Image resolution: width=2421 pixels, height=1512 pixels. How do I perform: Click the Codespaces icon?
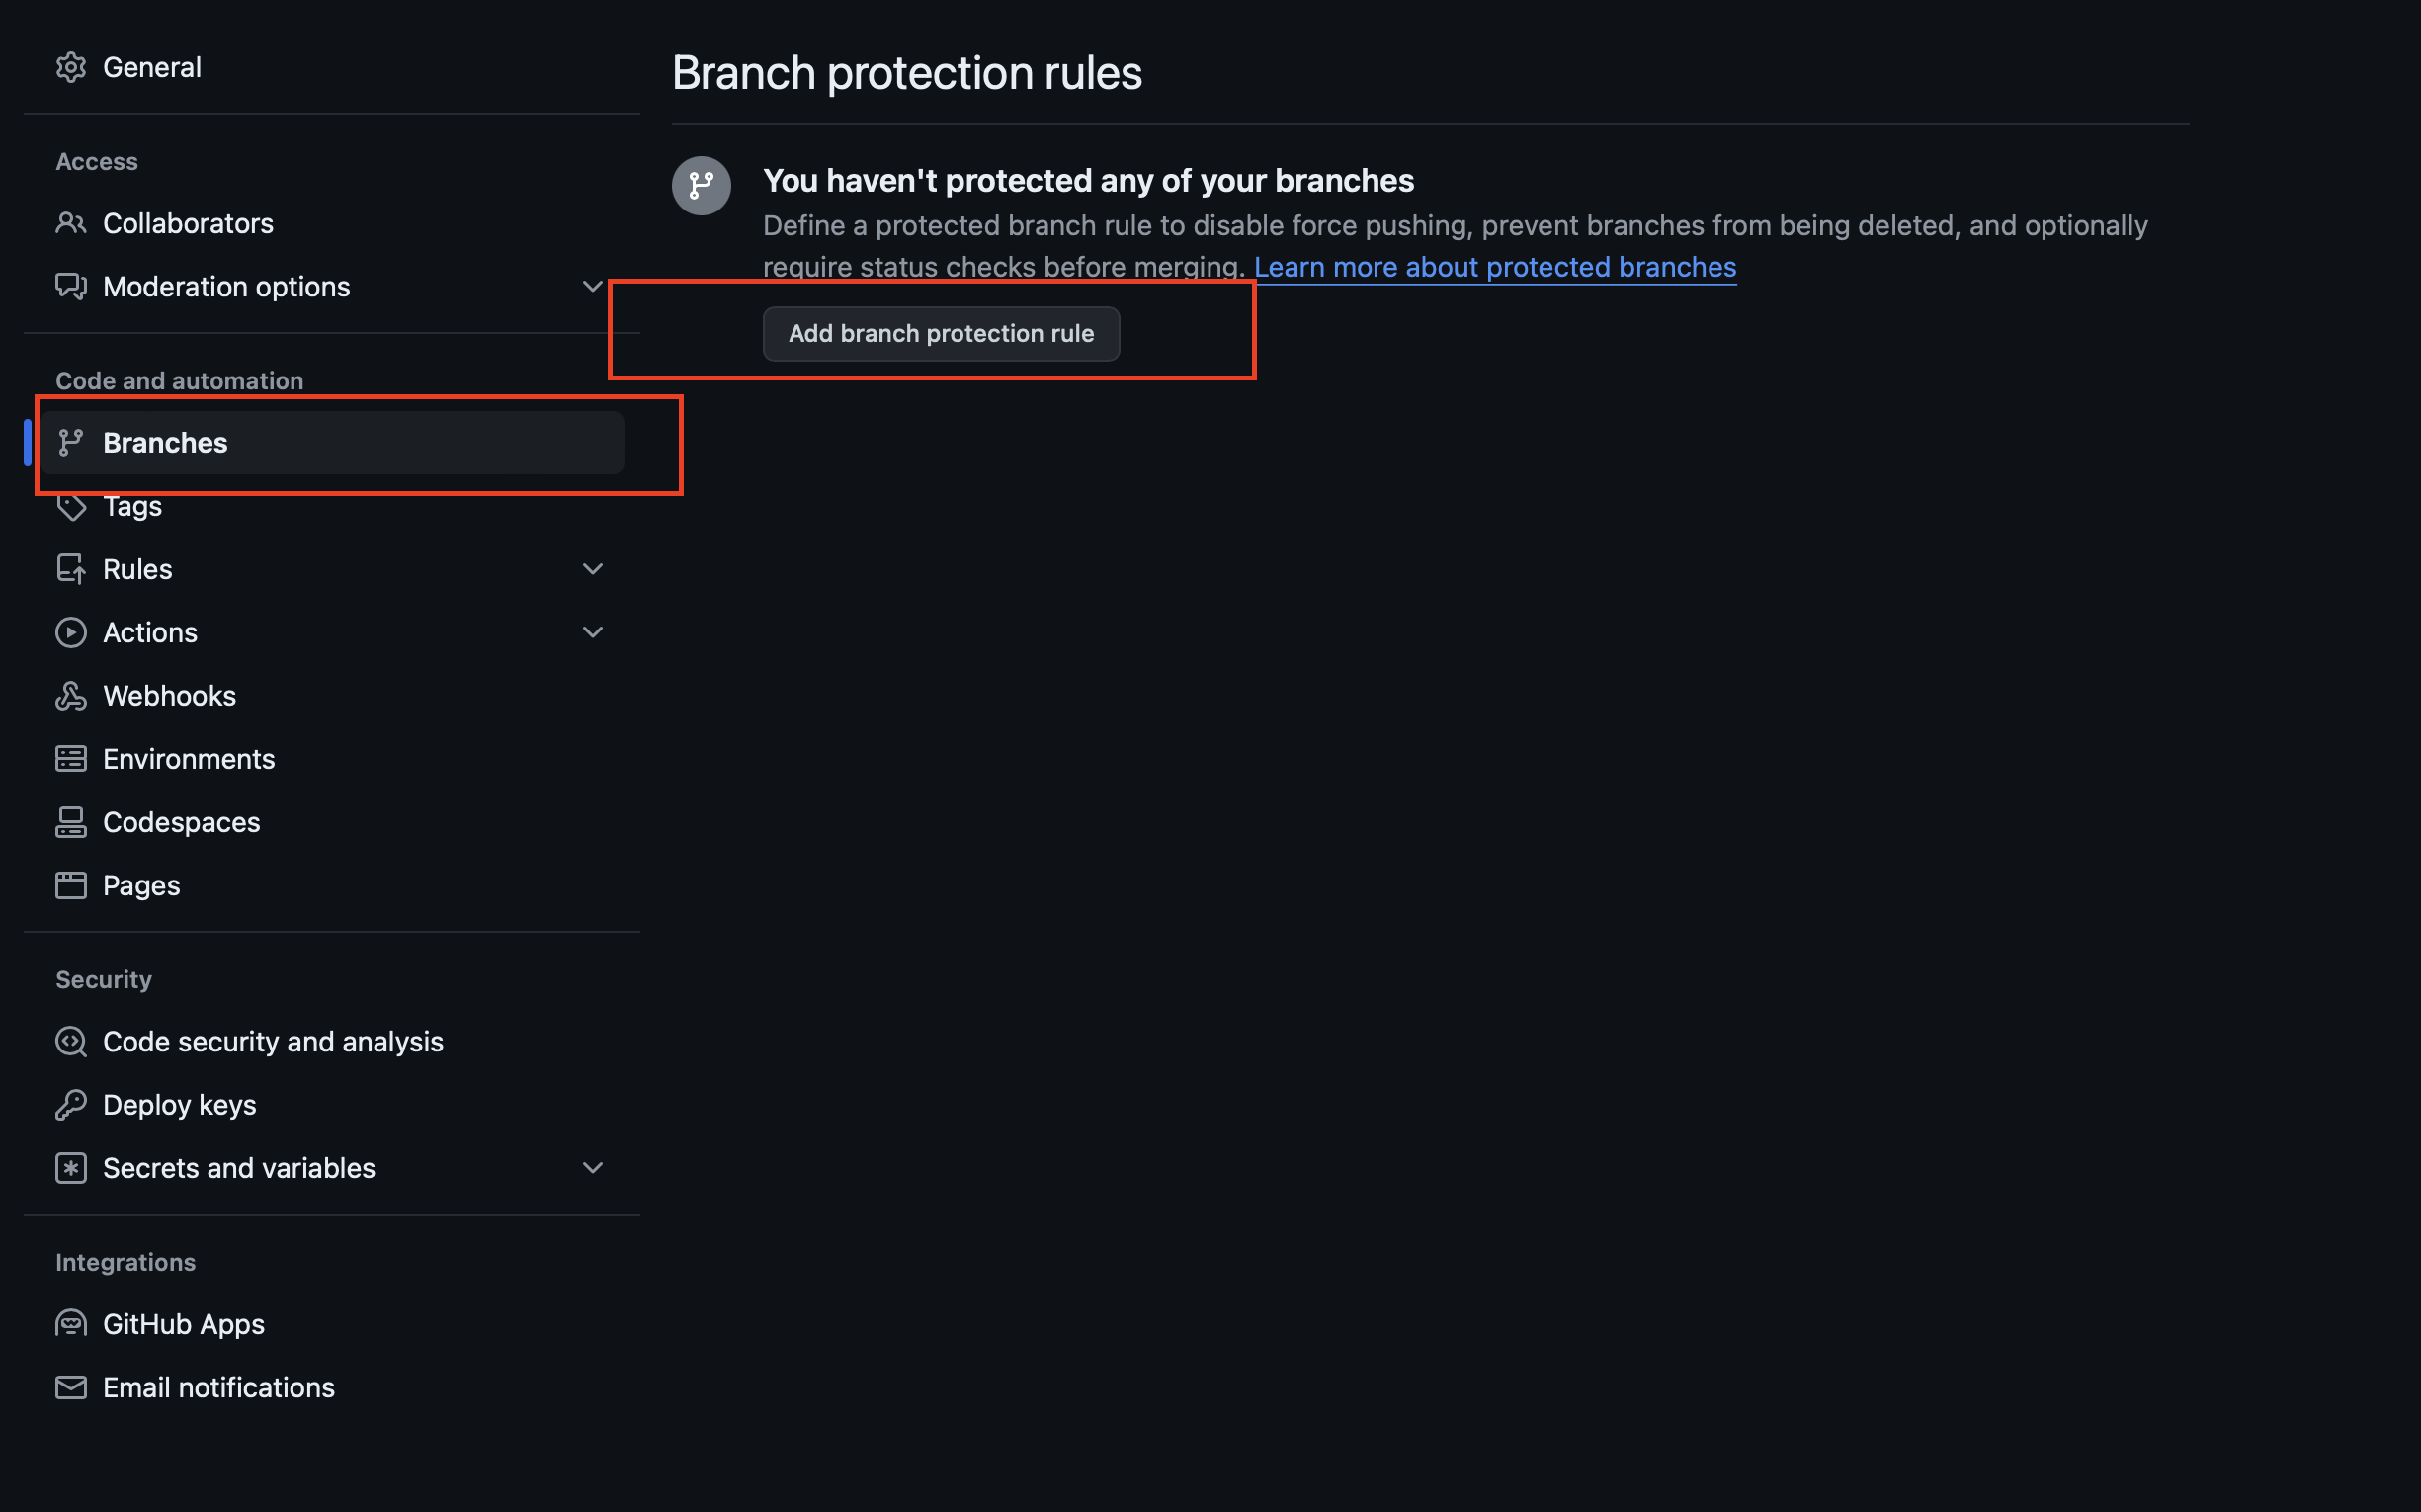click(70, 822)
